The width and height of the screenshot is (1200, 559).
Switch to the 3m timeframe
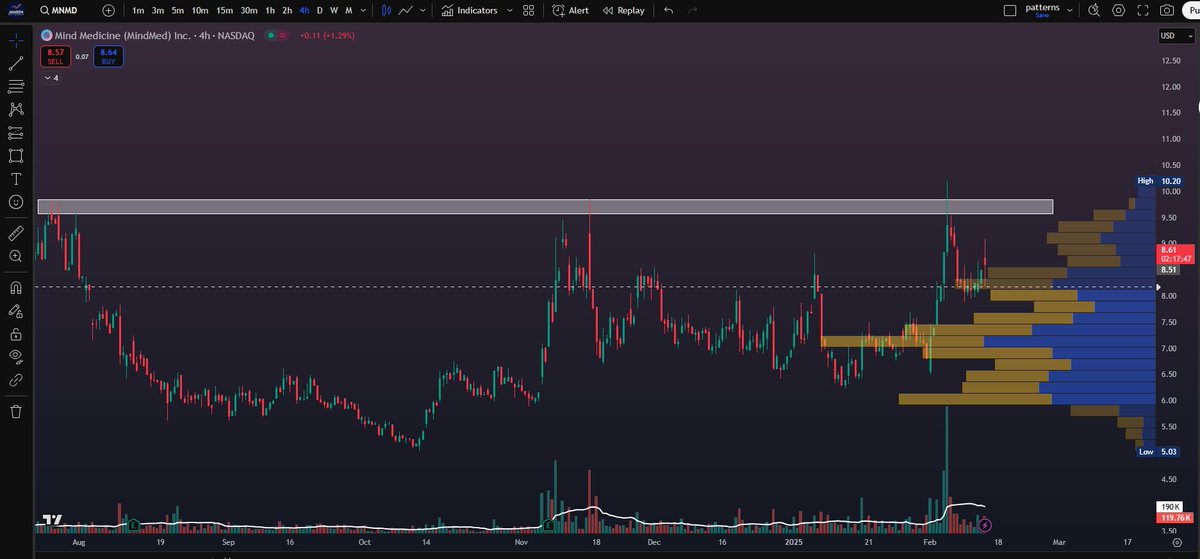158,10
